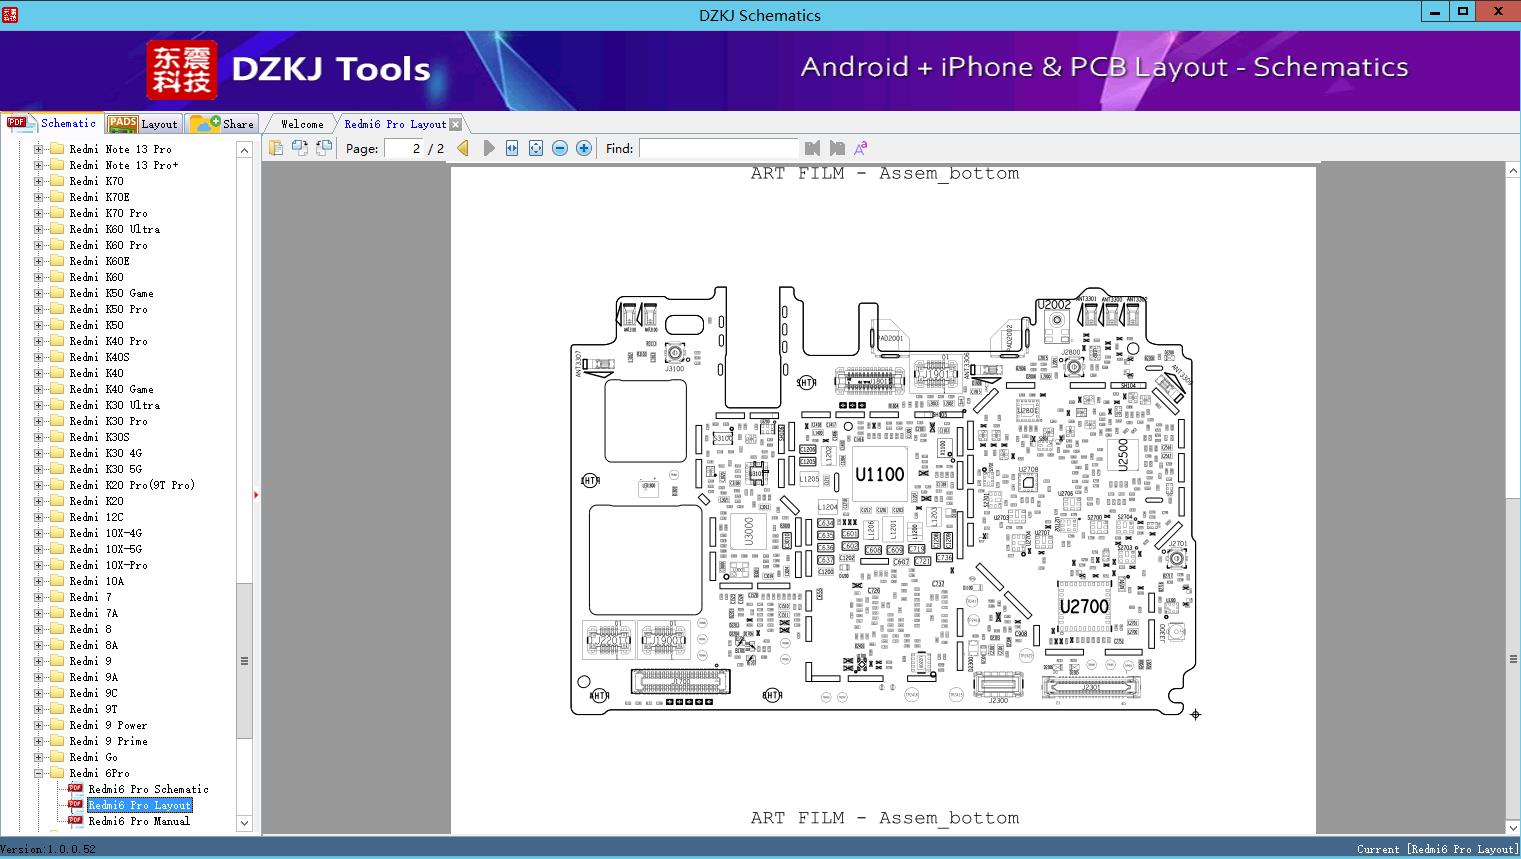Click the document viewer scroll up arrow
The width and height of the screenshot is (1521, 859).
coord(1513,171)
